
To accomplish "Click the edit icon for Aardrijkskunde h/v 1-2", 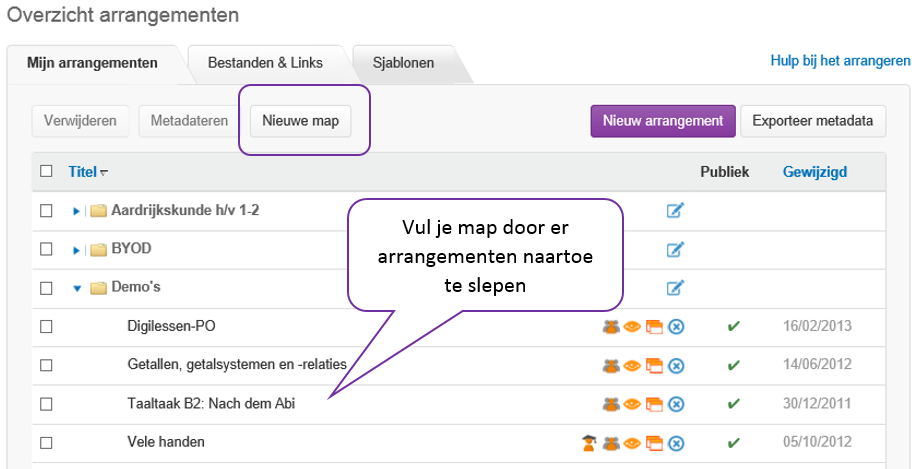I will pos(675,210).
